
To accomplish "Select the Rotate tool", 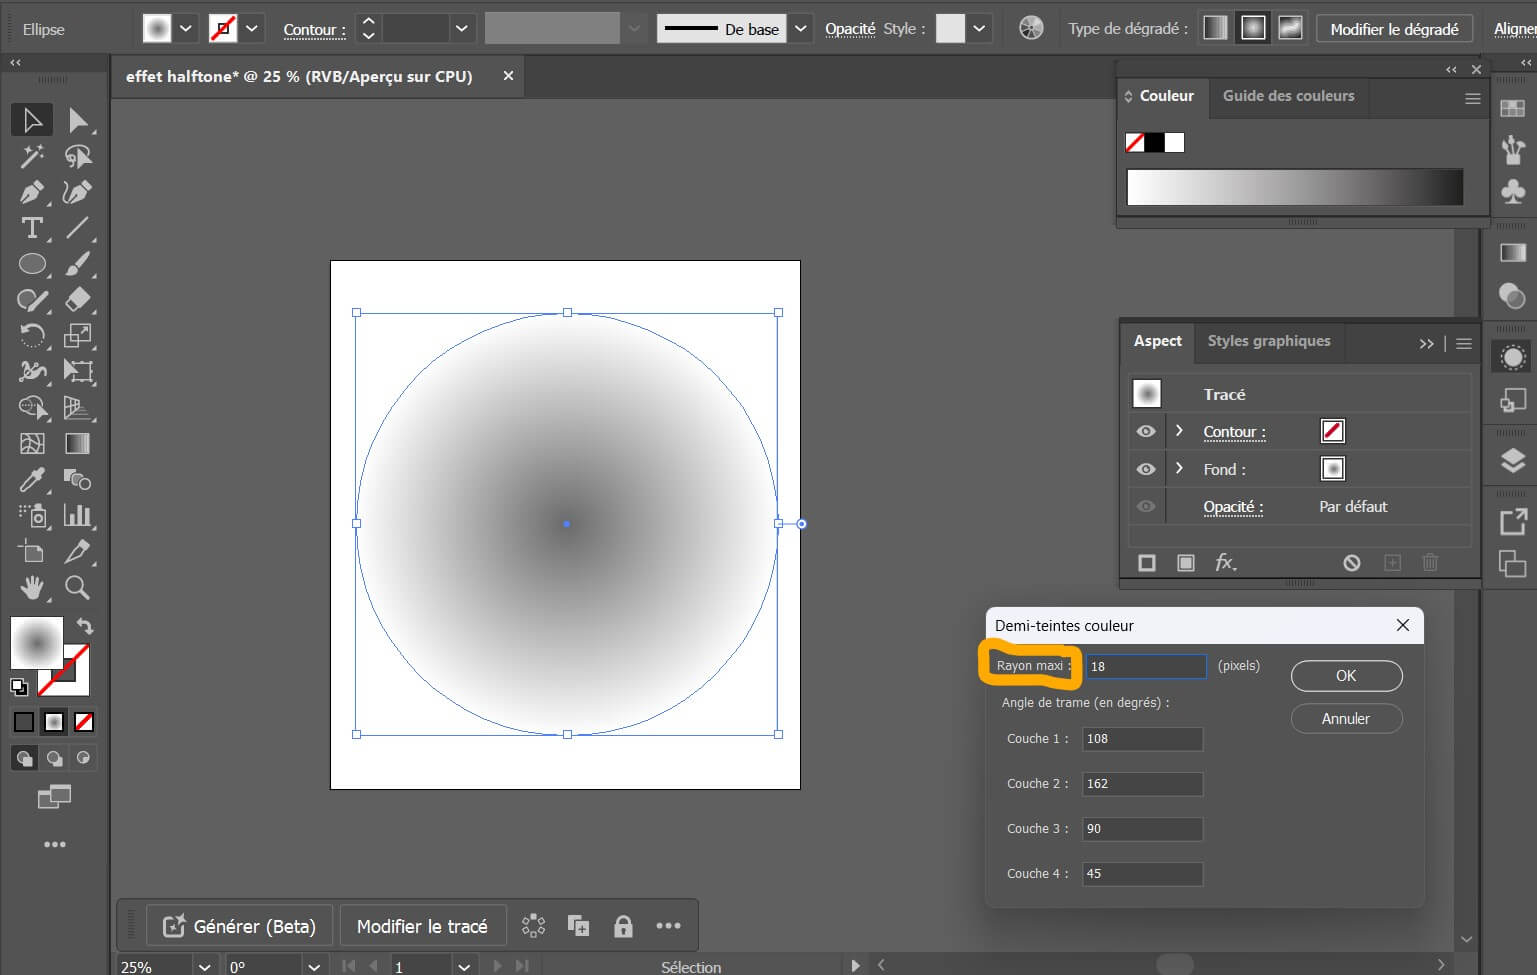I will point(32,335).
